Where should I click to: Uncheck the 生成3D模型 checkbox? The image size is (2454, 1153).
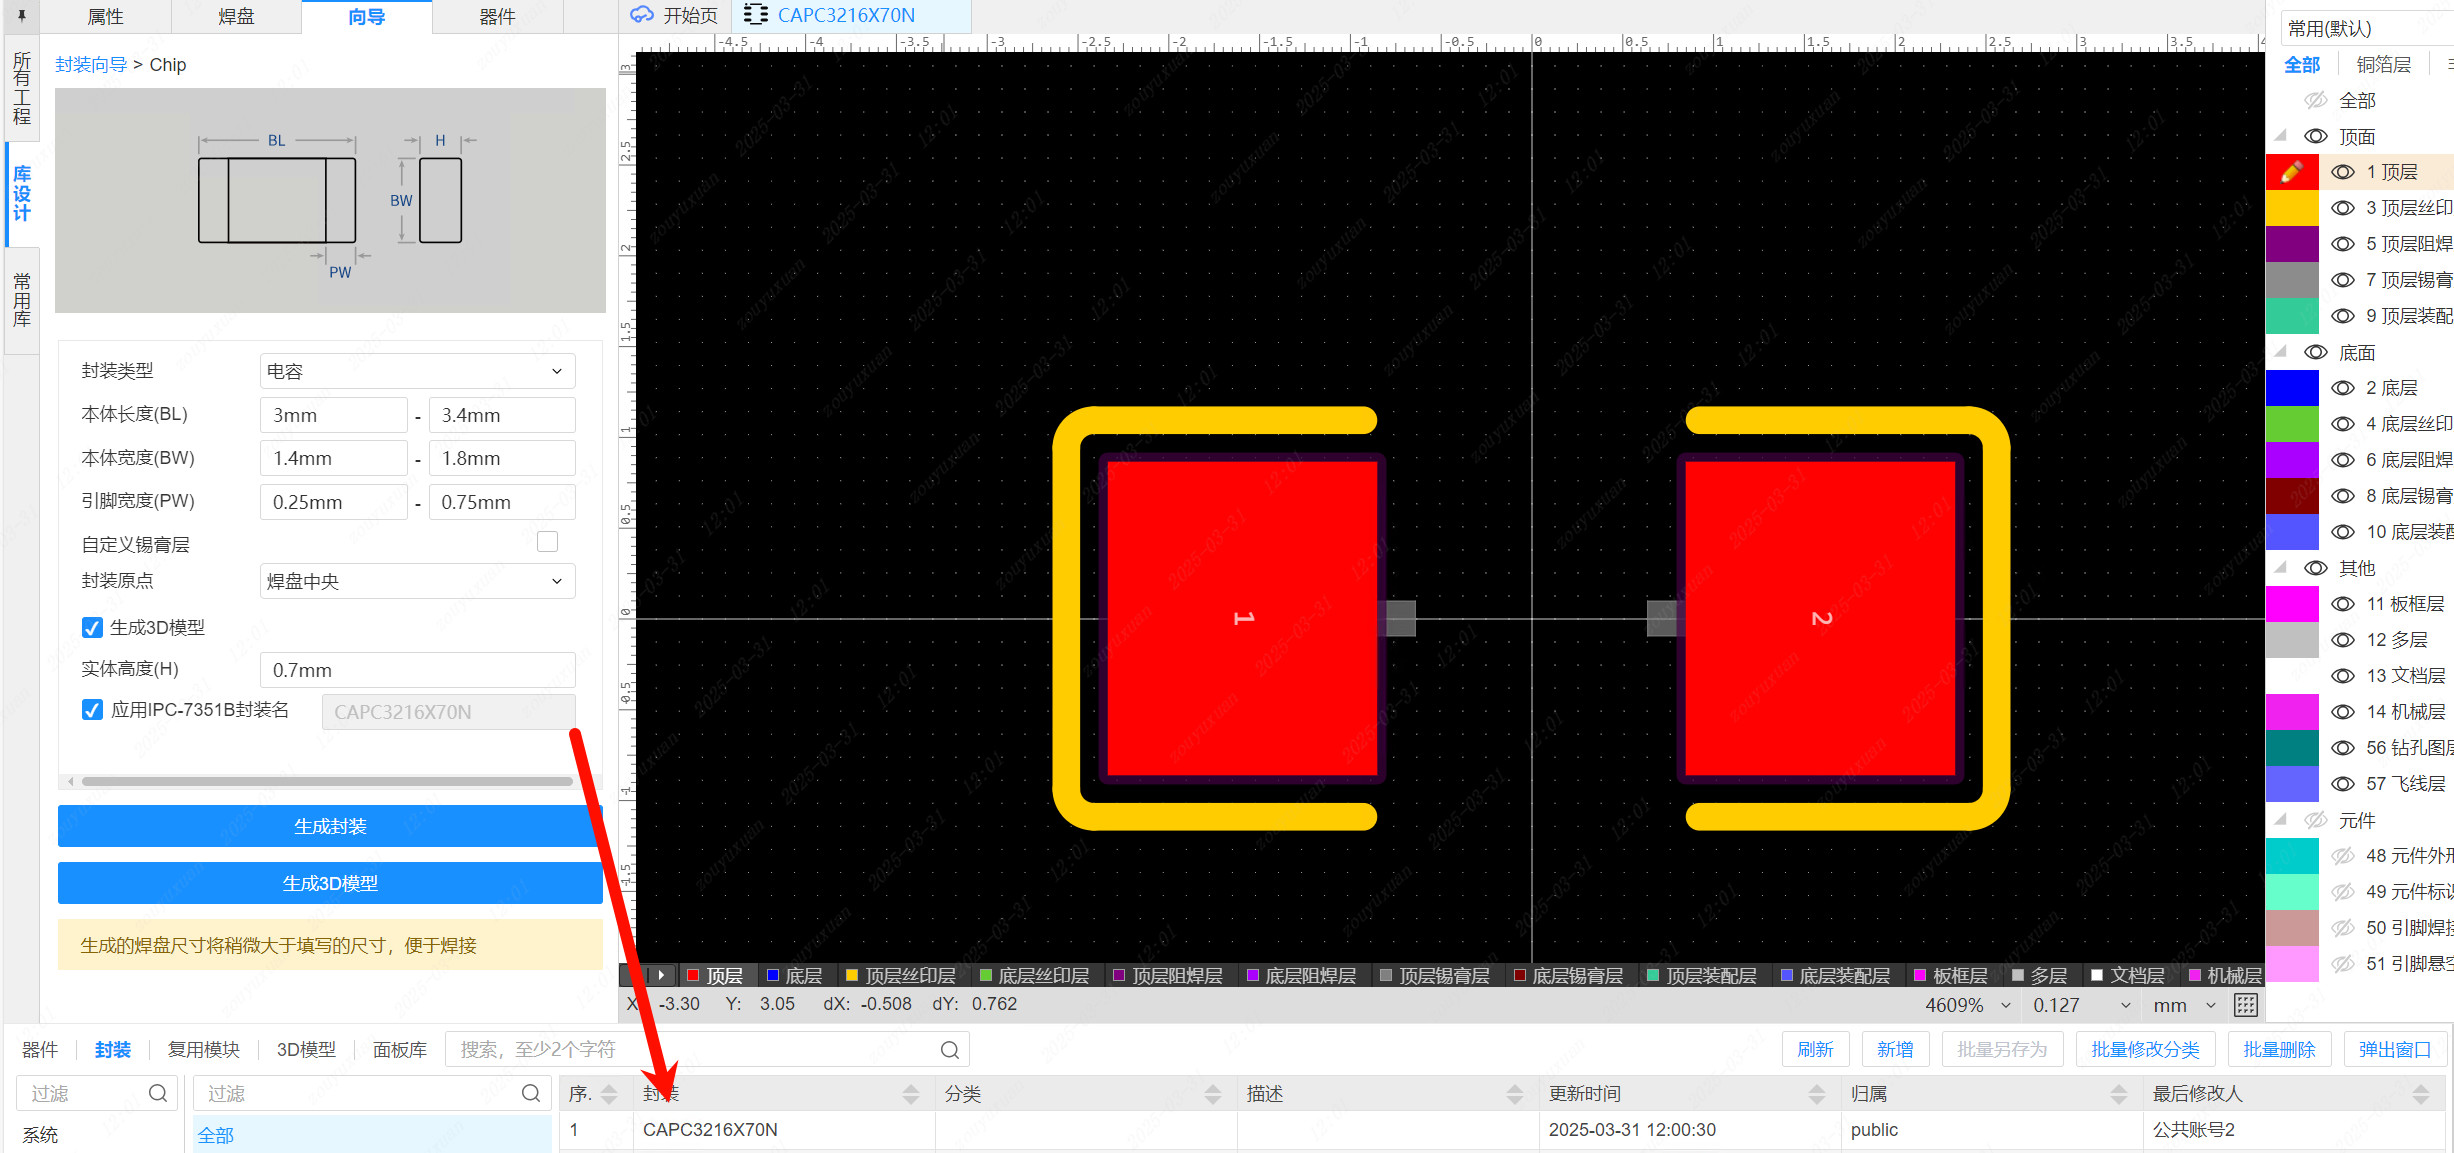coord(92,628)
